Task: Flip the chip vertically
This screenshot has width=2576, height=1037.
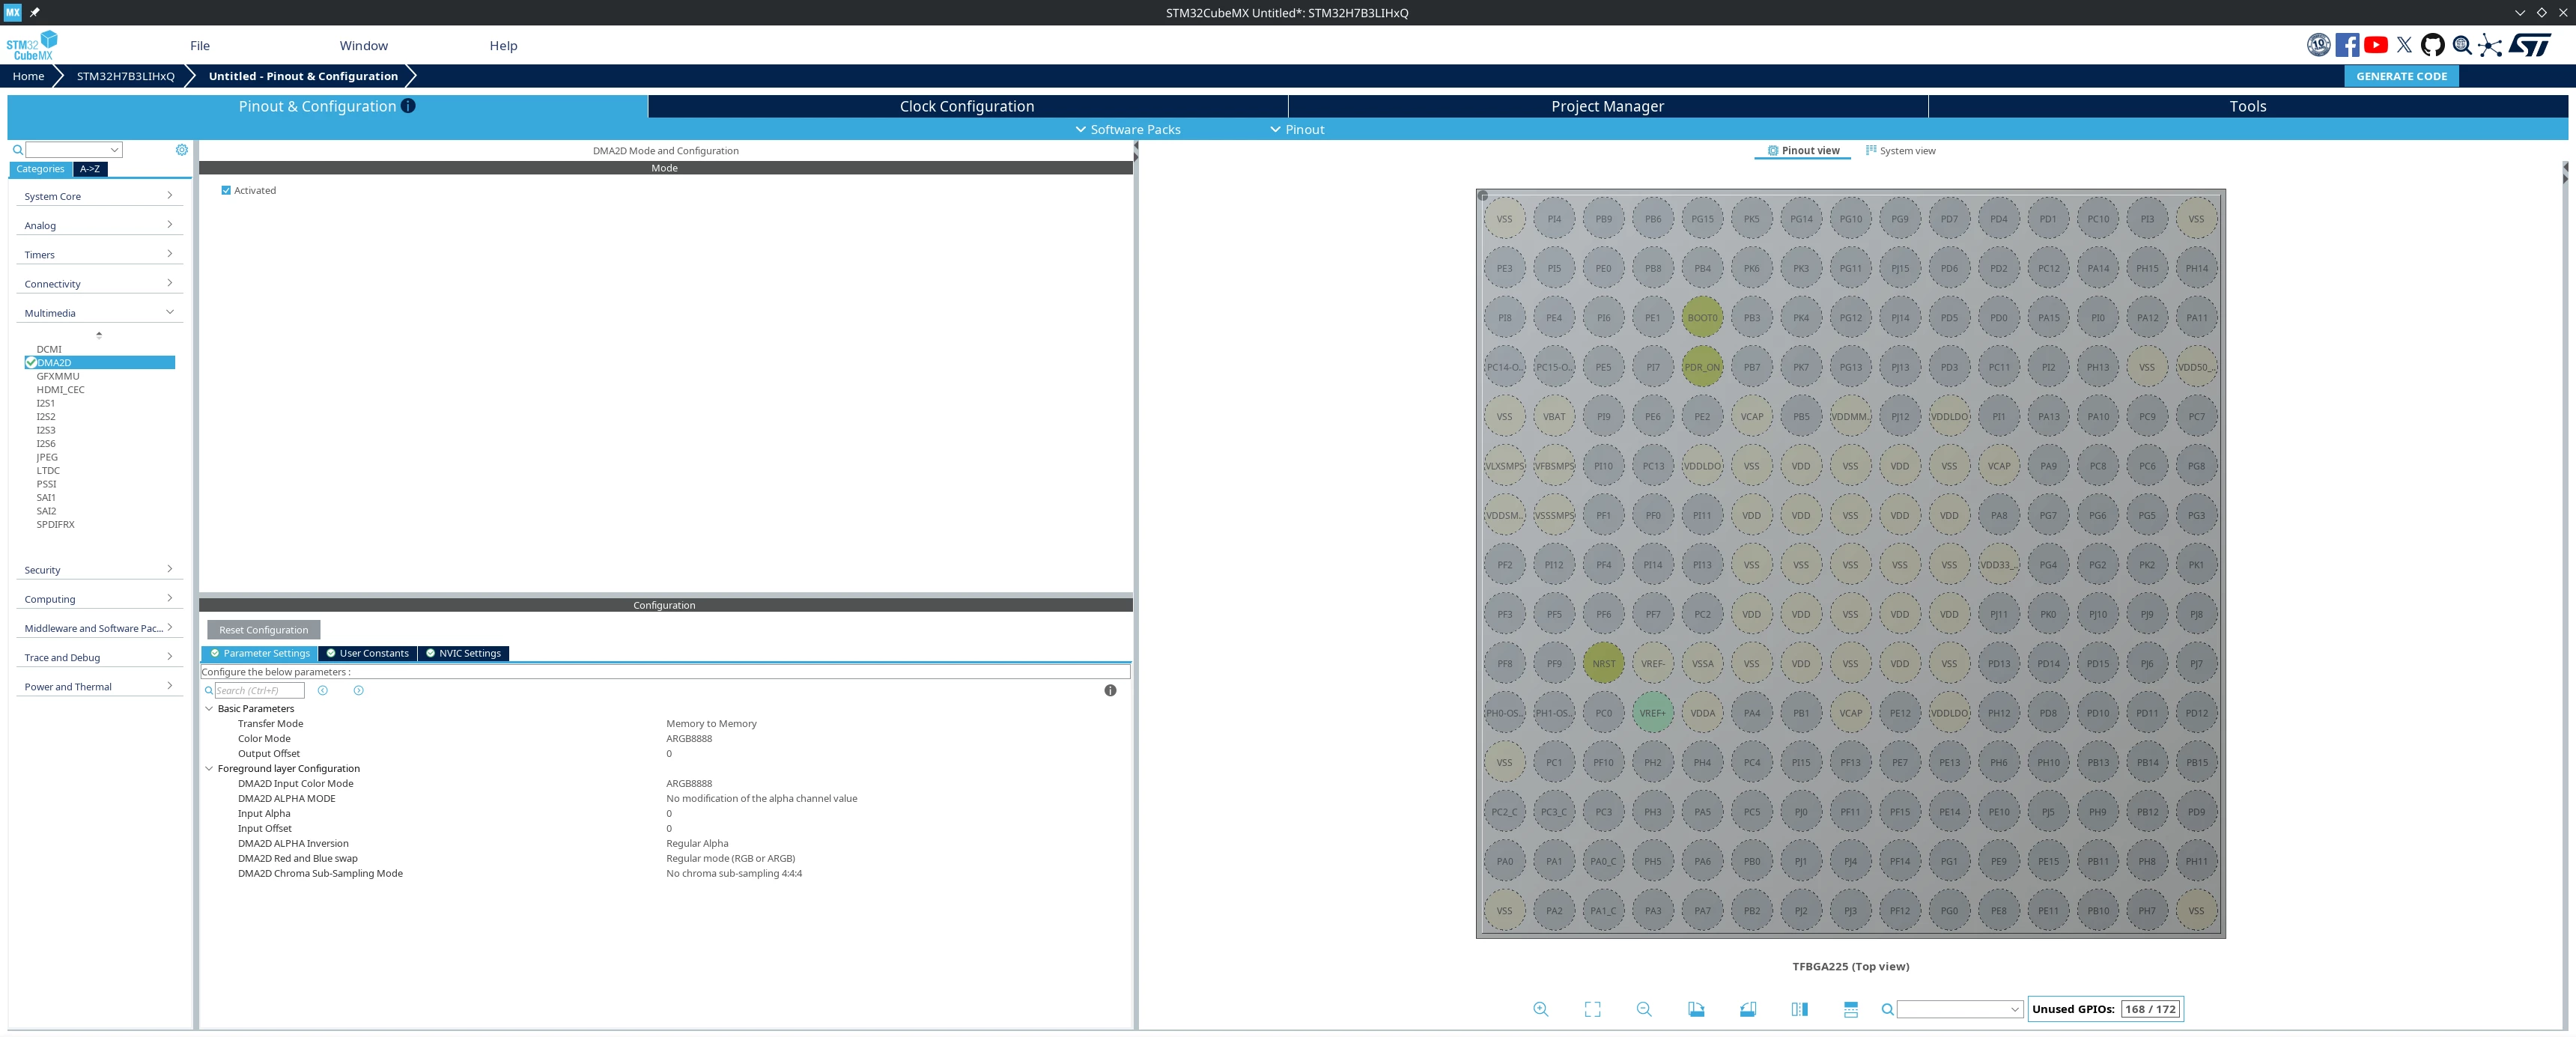Action: [x=1851, y=1009]
